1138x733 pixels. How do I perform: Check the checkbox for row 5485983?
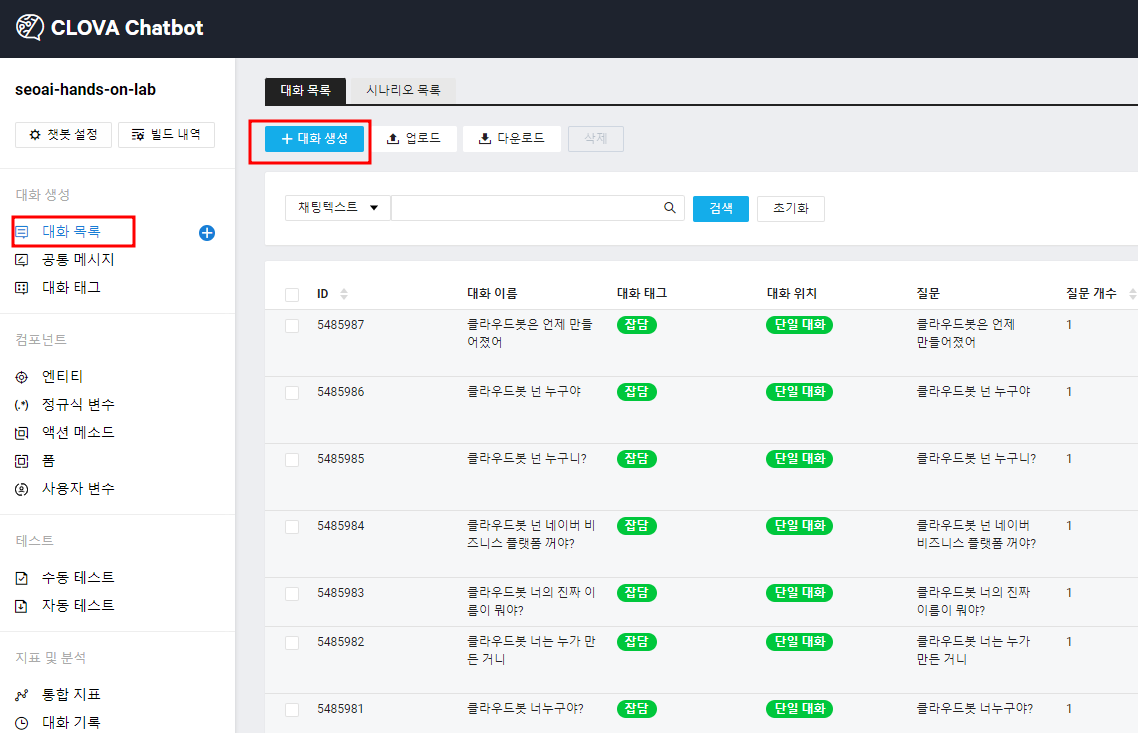point(291,592)
